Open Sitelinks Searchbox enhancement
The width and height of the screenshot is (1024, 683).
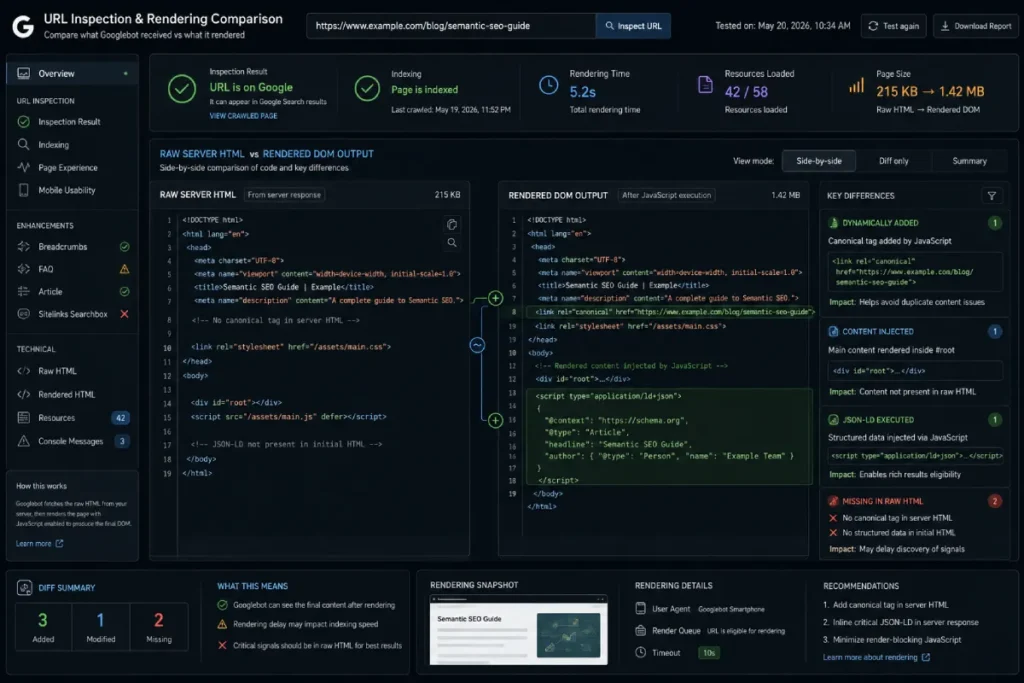point(72,314)
